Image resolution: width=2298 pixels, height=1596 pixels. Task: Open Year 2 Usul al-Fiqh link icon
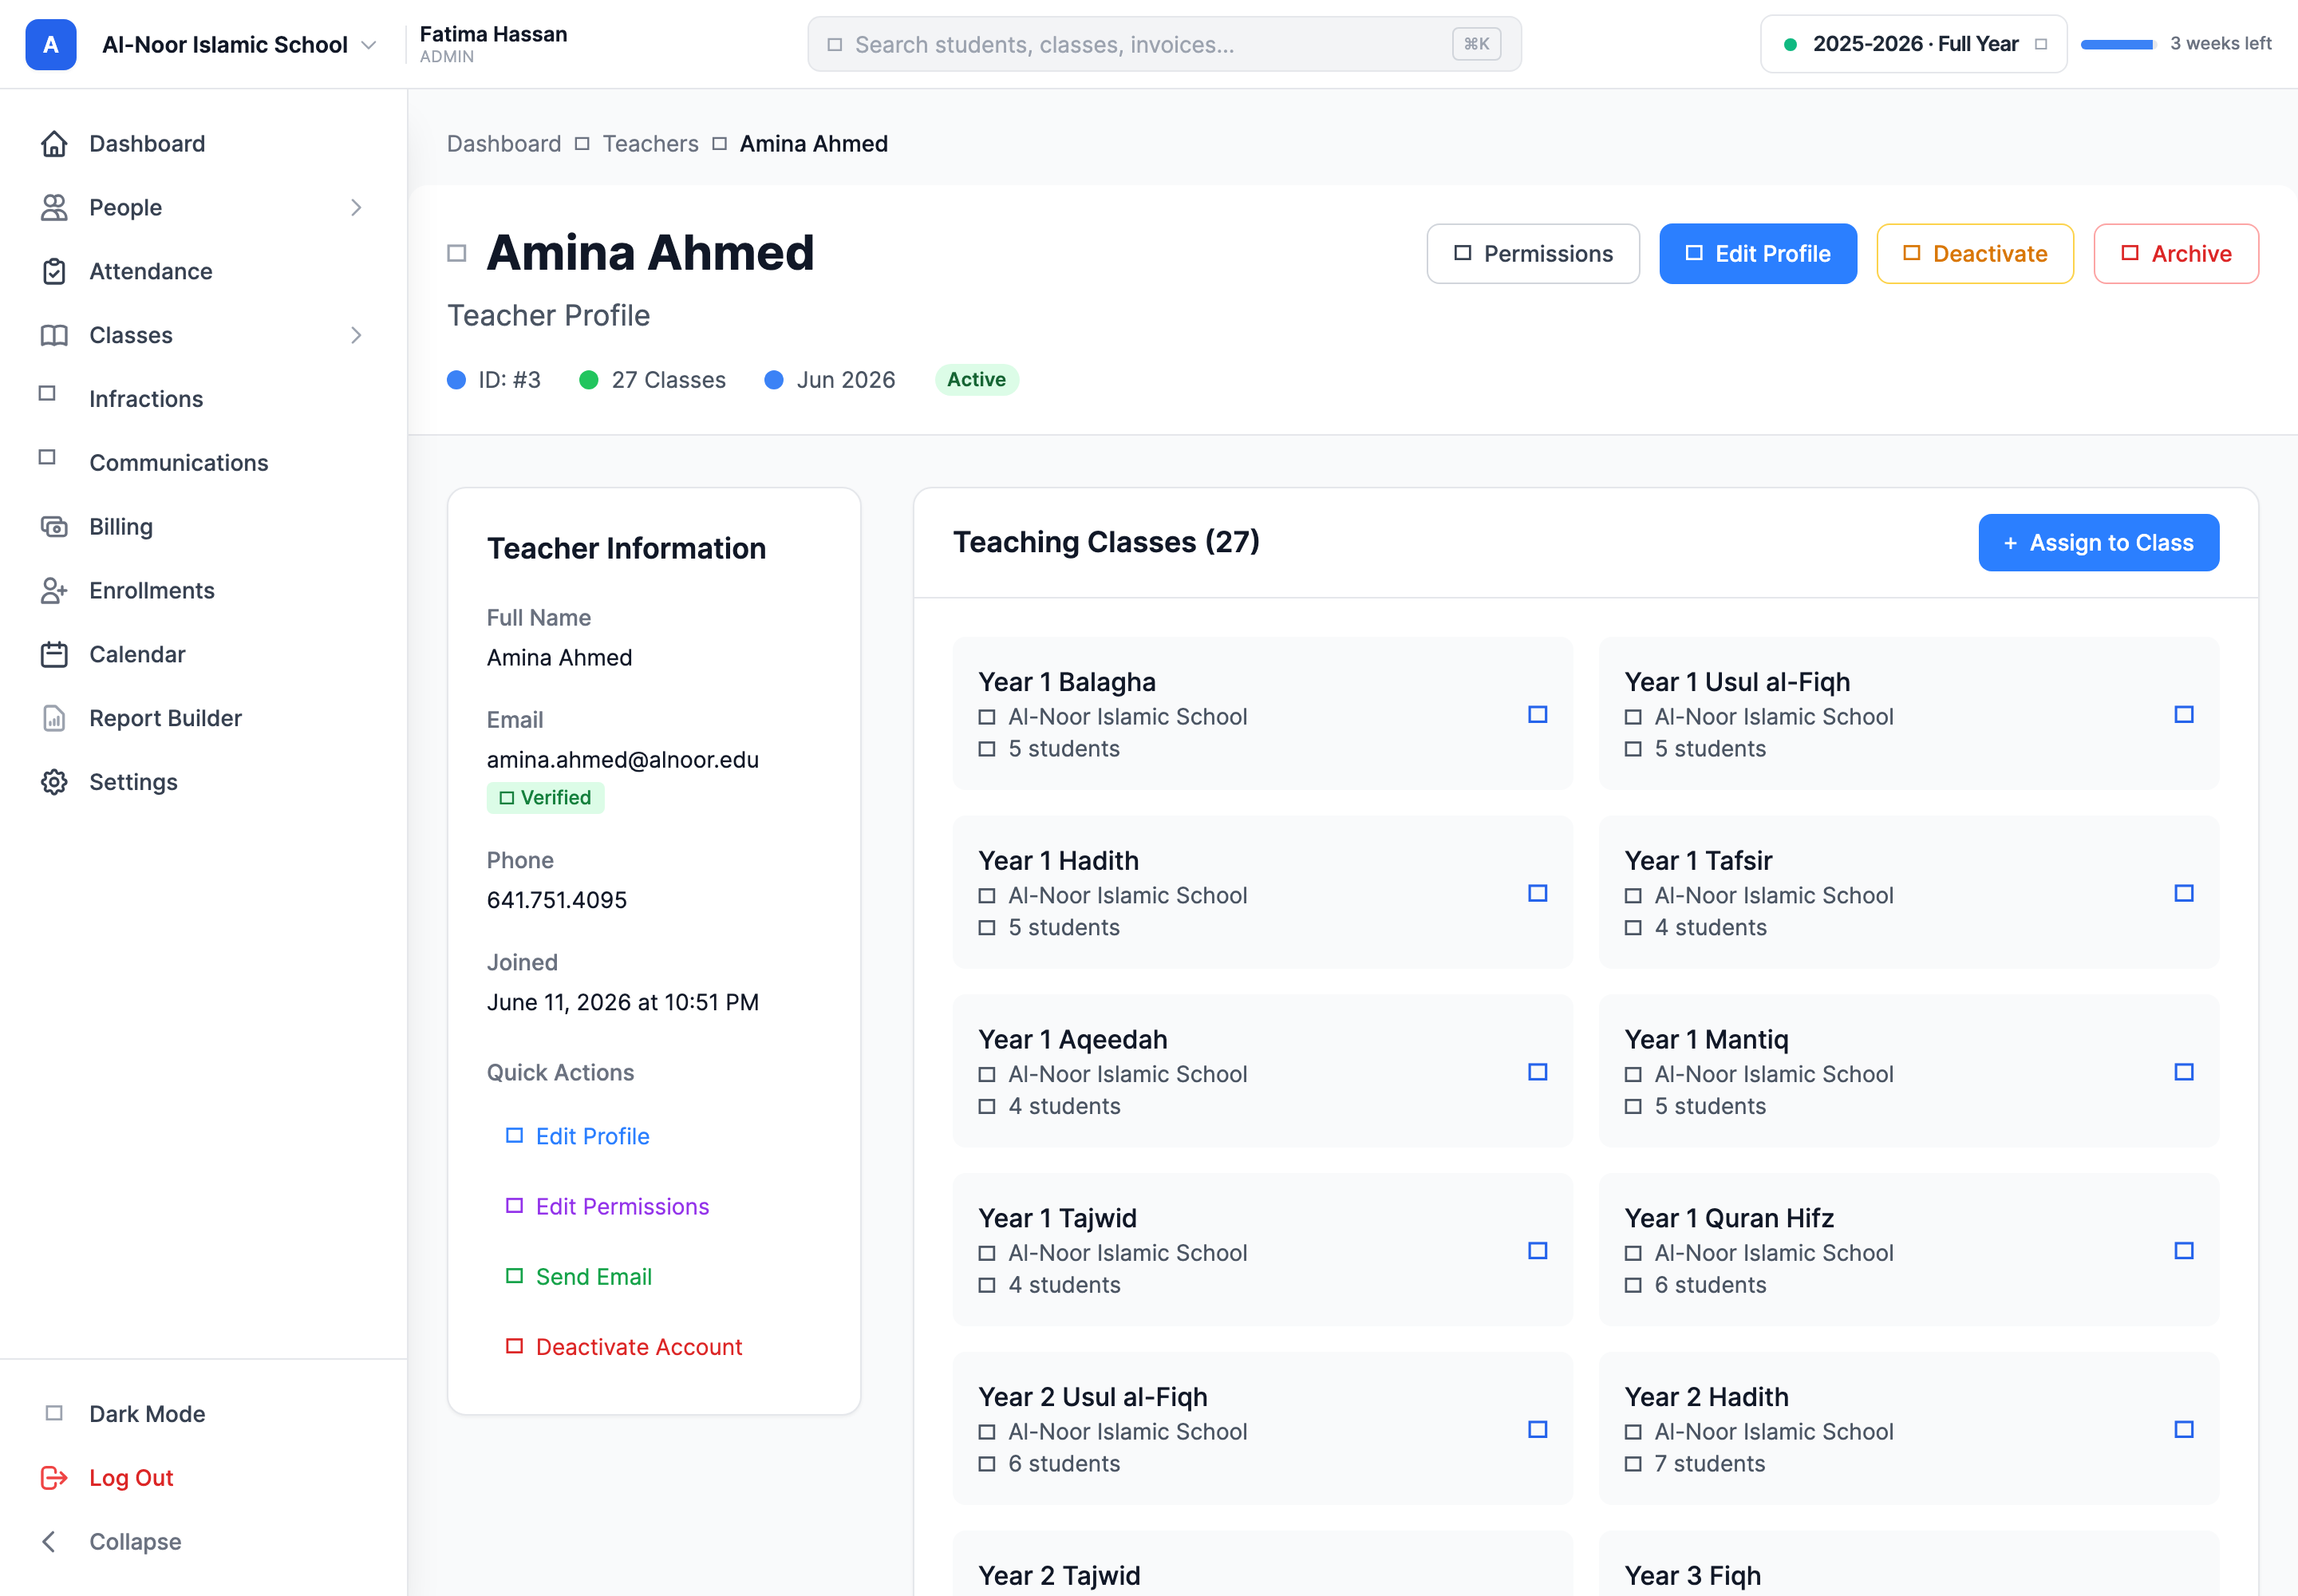[x=1538, y=1430]
